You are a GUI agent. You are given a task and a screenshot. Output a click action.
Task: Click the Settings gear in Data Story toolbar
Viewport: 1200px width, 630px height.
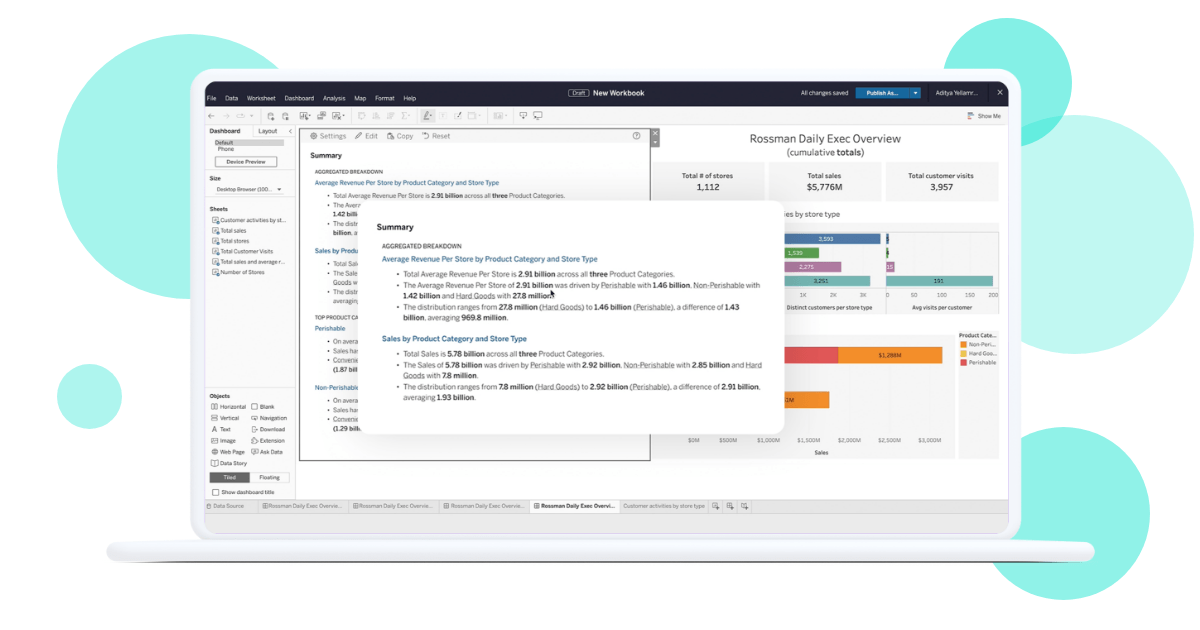coord(314,136)
